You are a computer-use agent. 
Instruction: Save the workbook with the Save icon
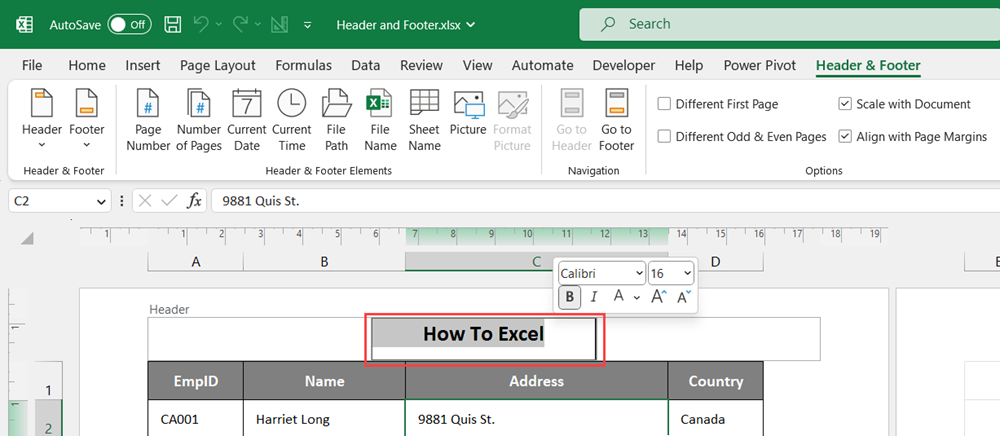pos(173,25)
